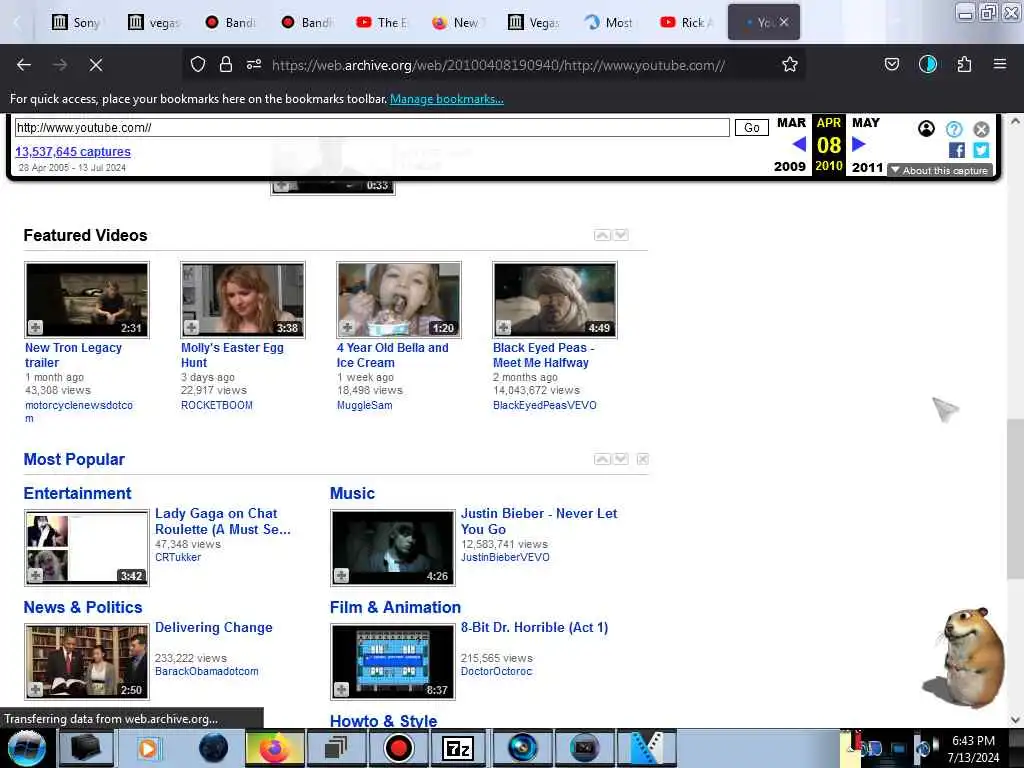1024x768 pixels.
Task: Open 8-Bit Dr. Horrible (Act 1) link
Action: (534, 628)
